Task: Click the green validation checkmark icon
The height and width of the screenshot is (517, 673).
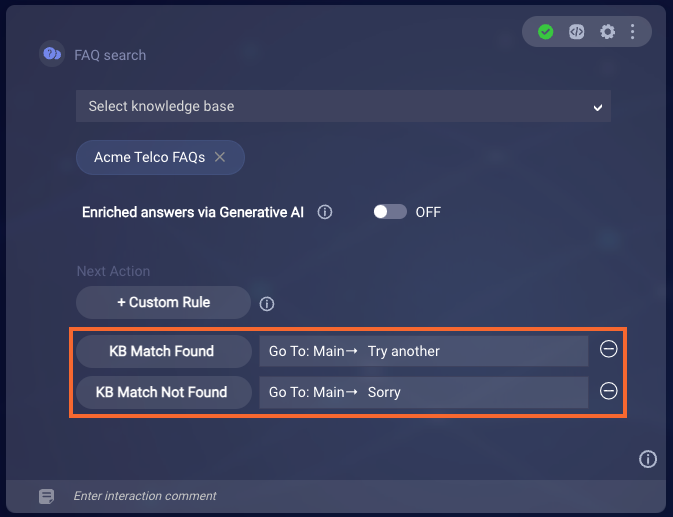Action: (546, 32)
